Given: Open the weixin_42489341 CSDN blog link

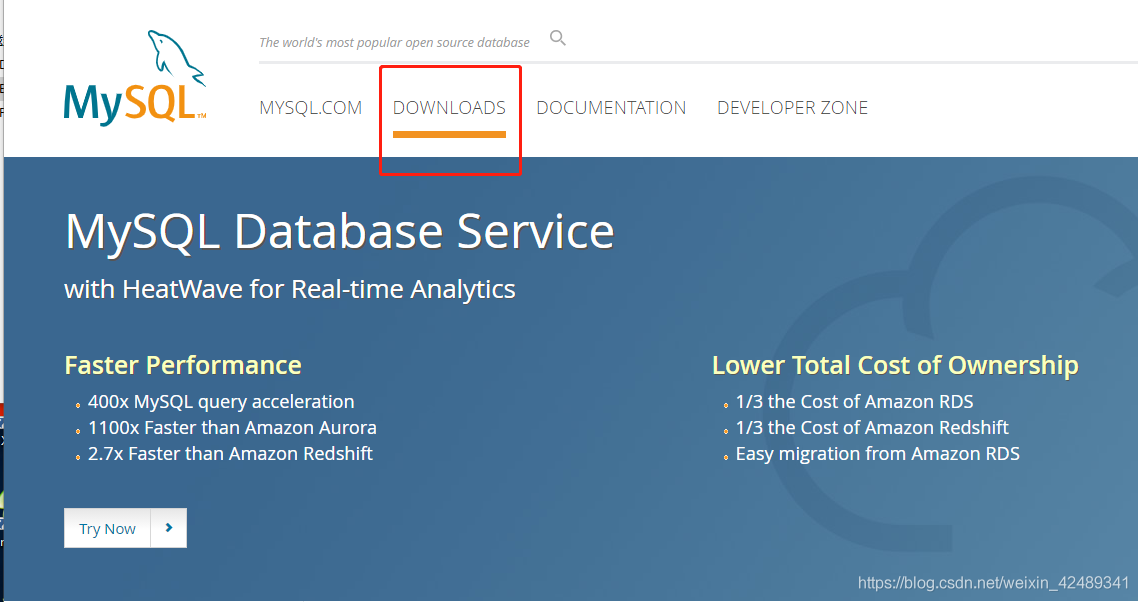Looking at the screenshot, I should [995, 580].
